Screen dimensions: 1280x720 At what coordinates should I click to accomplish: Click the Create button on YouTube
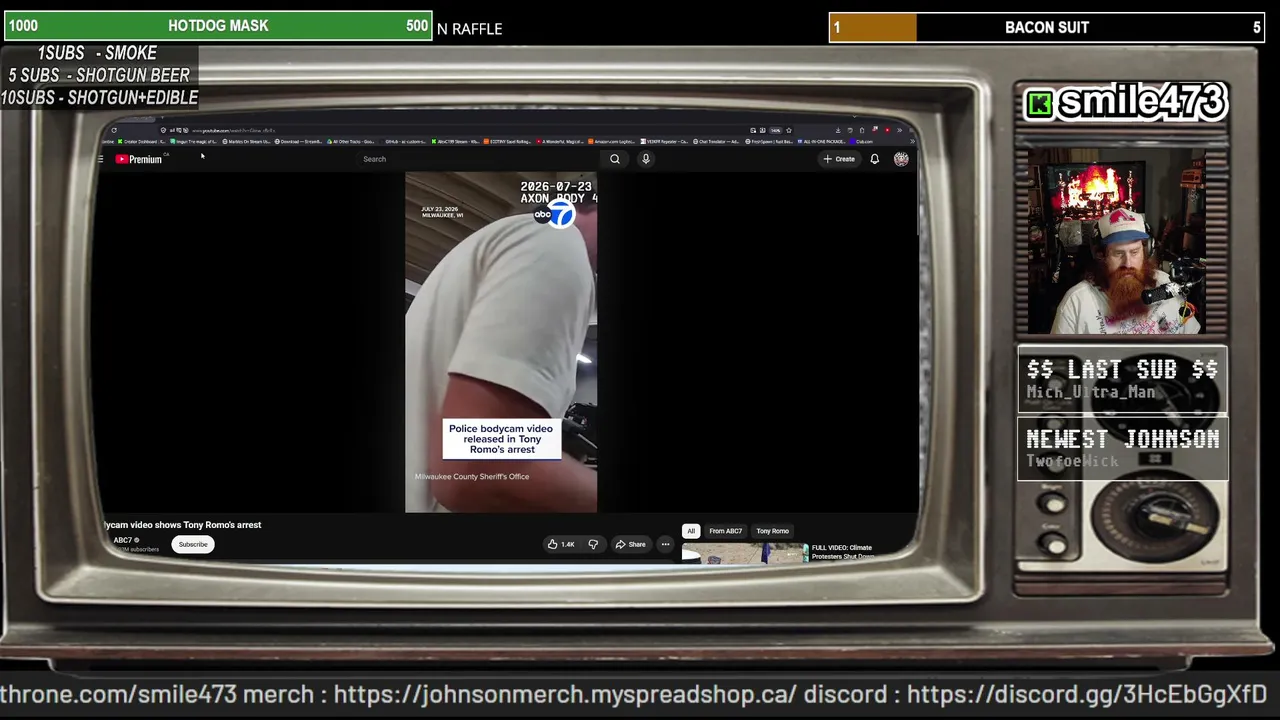click(839, 159)
